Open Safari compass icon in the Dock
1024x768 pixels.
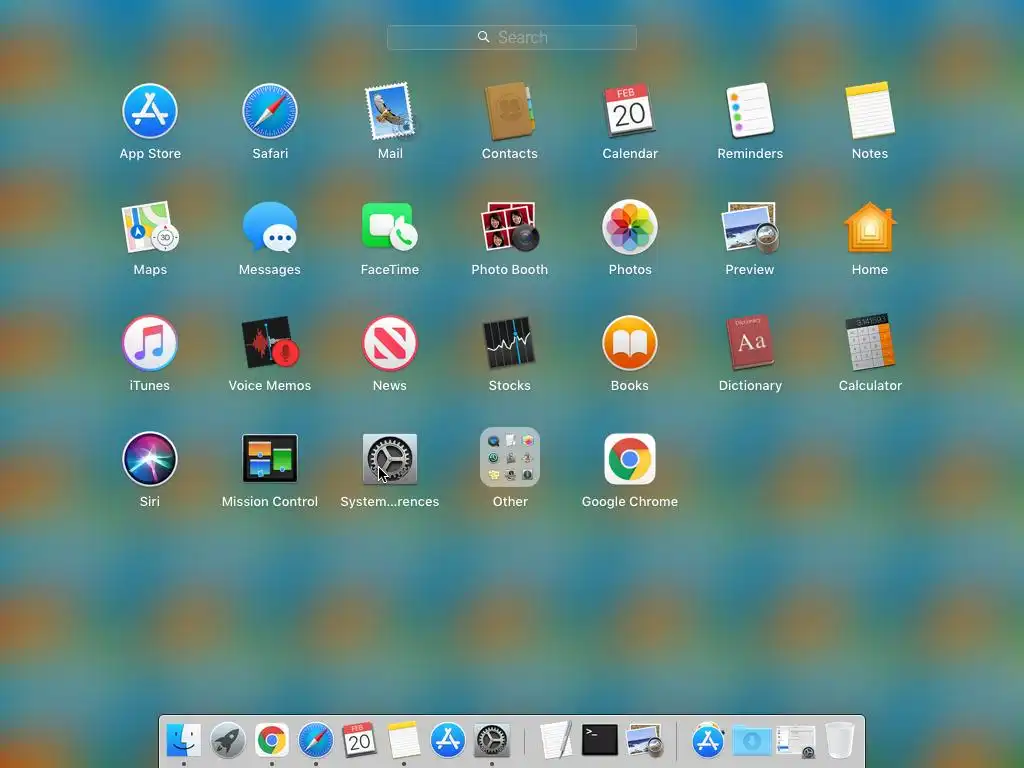[315, 741]
